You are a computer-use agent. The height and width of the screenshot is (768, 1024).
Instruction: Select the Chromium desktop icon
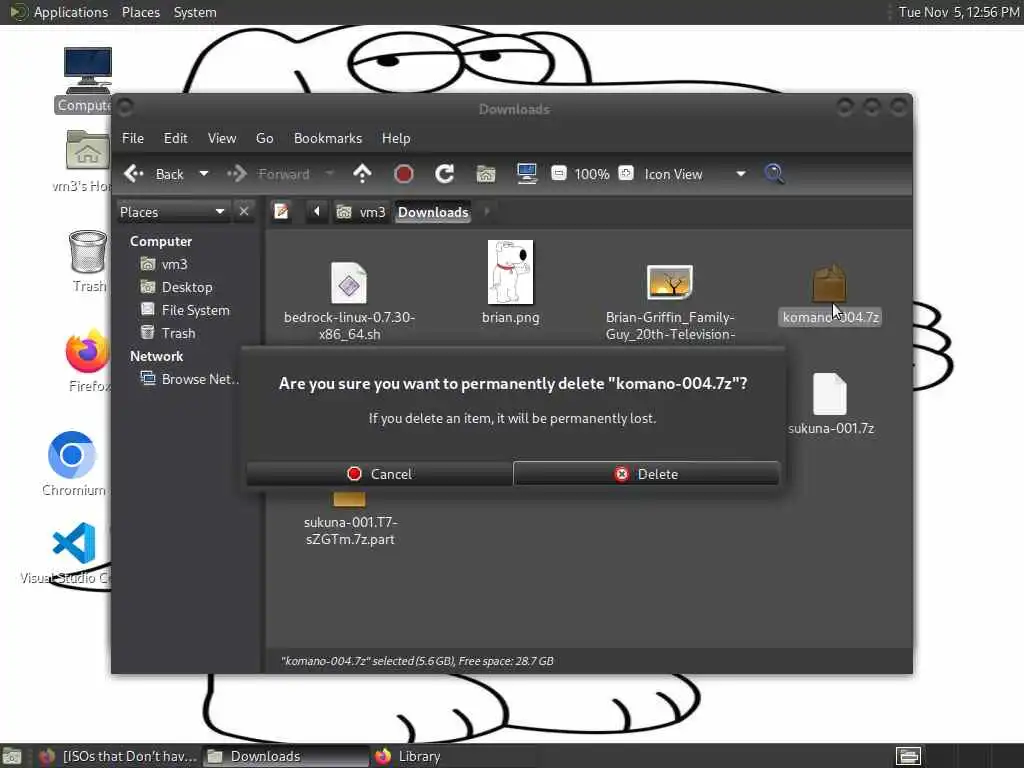click(x=72, y=455)
